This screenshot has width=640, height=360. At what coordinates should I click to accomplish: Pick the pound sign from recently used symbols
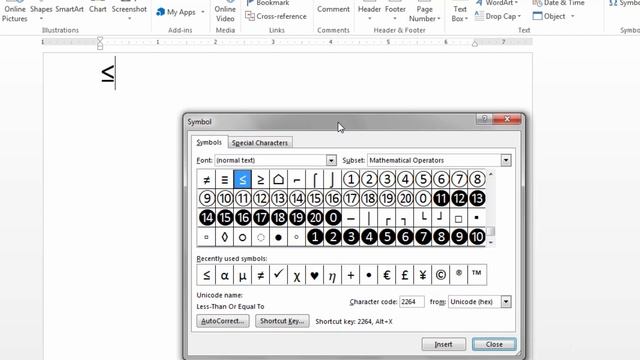[x=404, y=275]
